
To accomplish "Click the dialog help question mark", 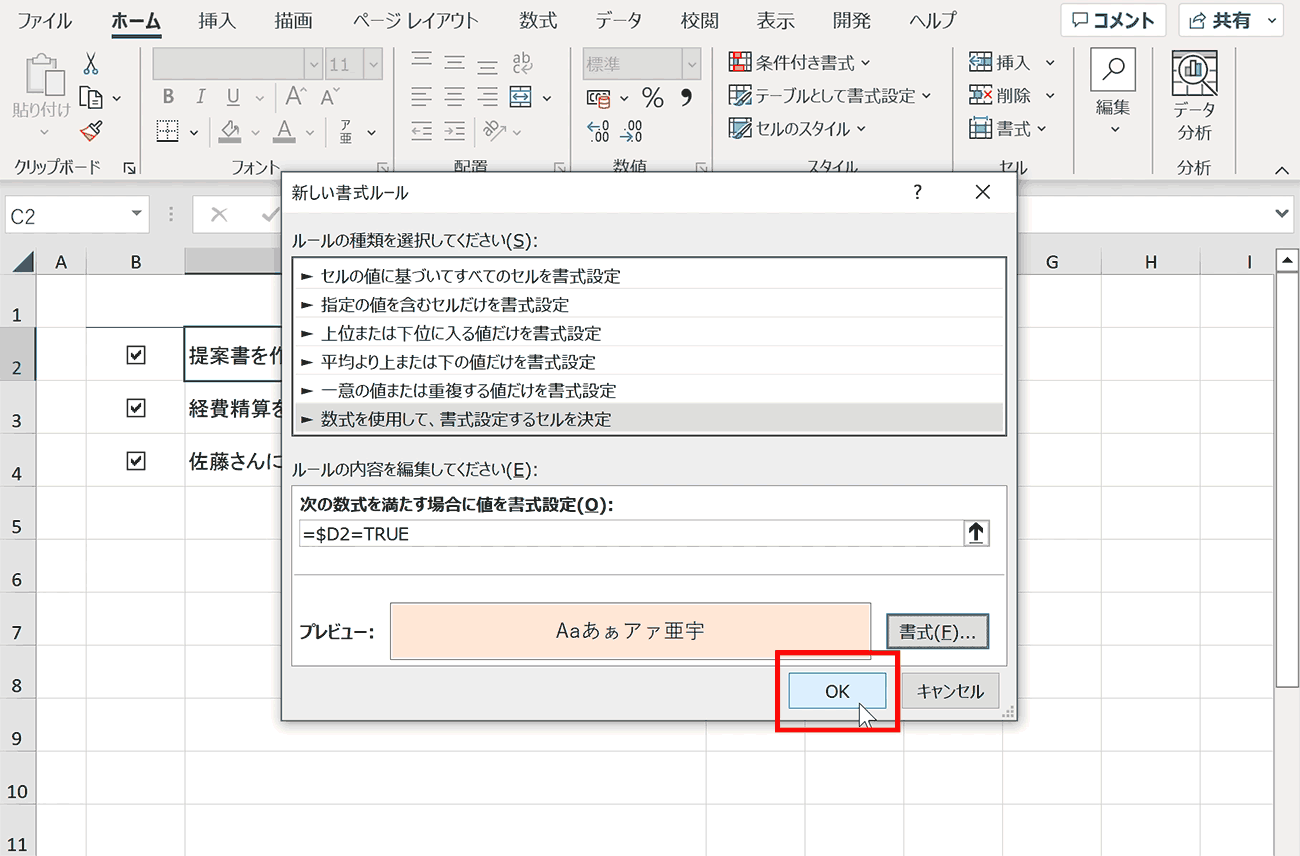I will [918, 192].
